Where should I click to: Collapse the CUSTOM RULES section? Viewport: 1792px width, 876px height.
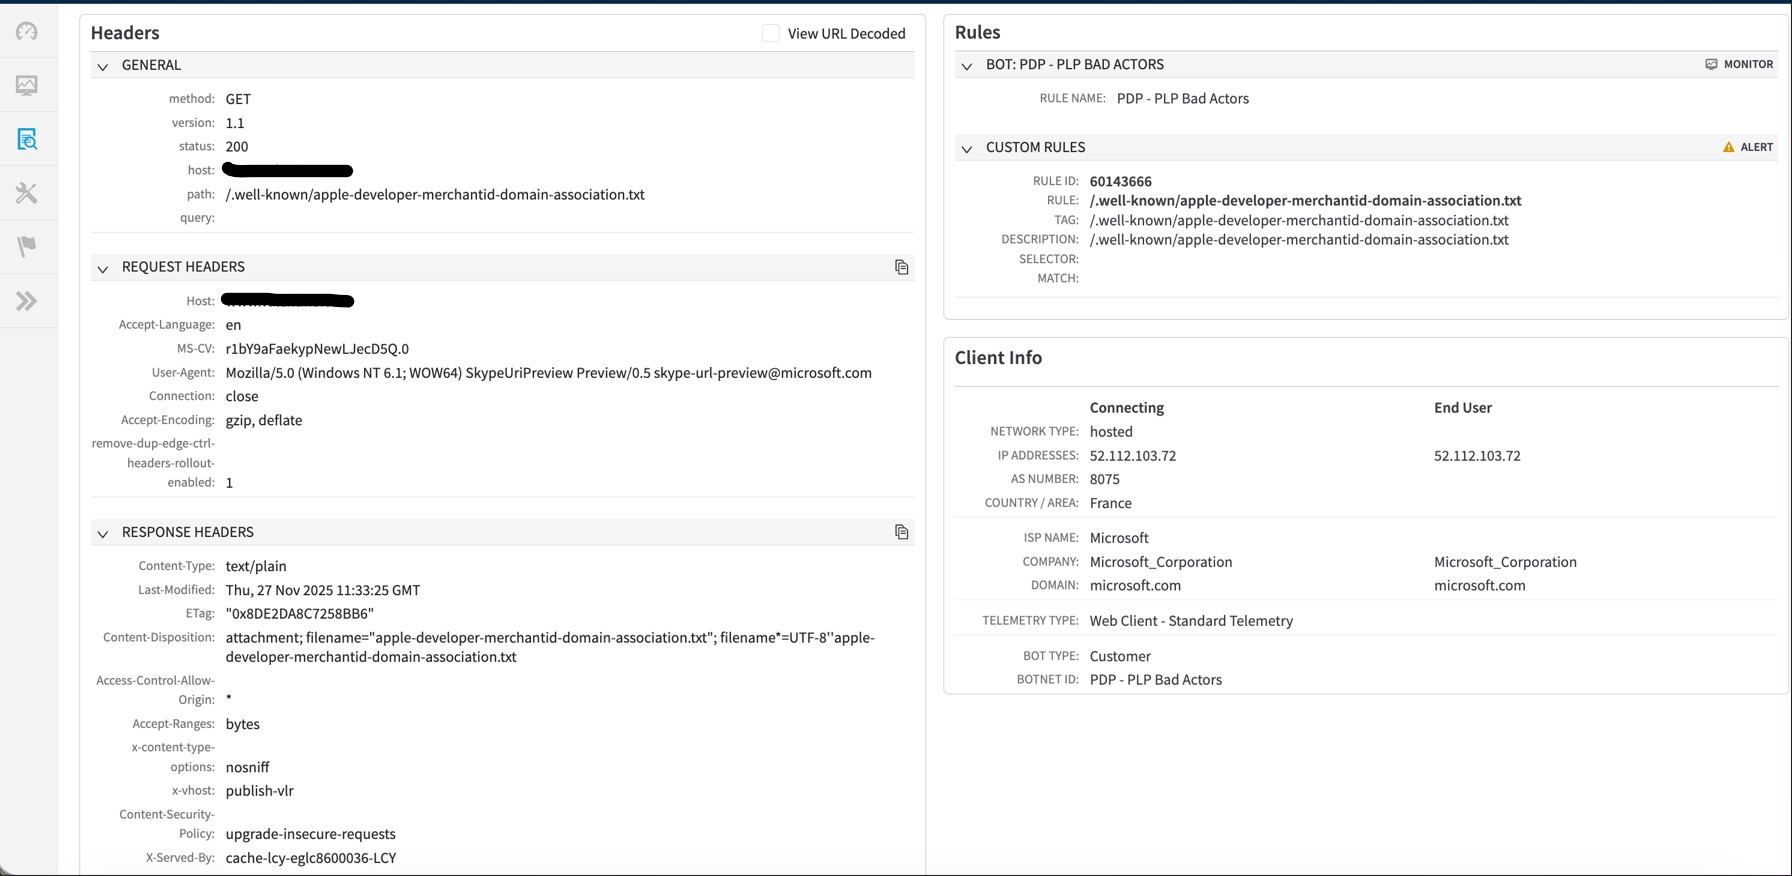(966, 148)
